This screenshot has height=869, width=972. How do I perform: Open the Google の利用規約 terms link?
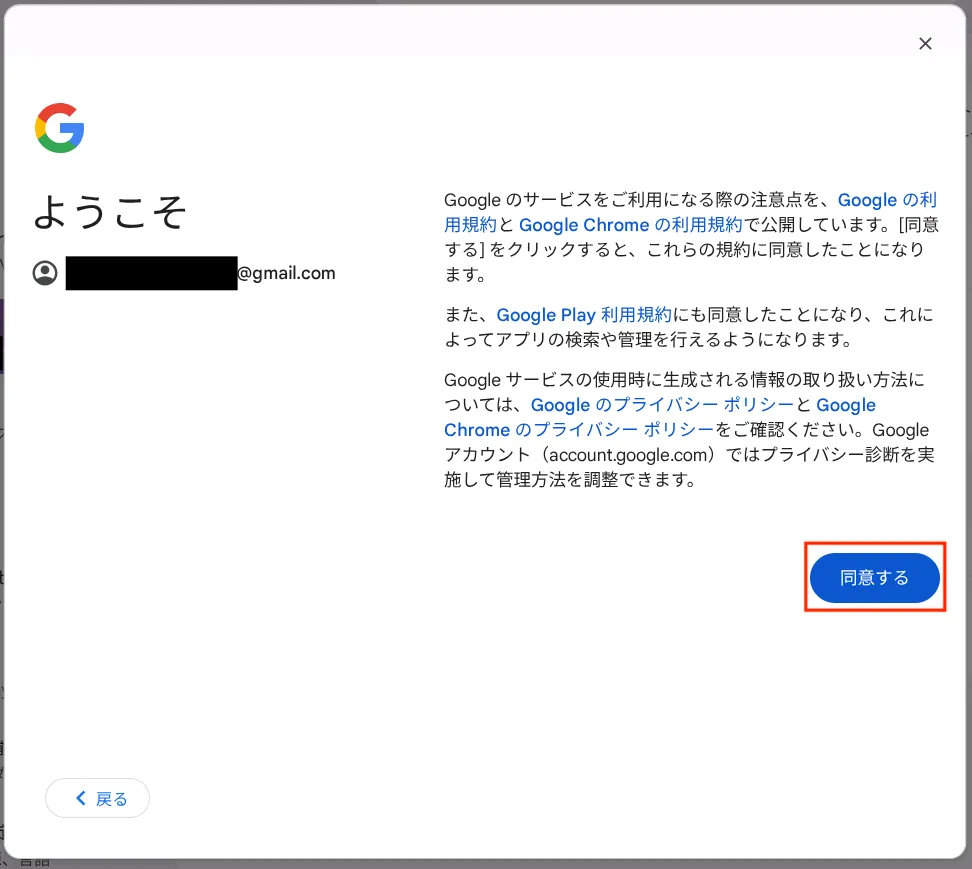click(886, 200)
